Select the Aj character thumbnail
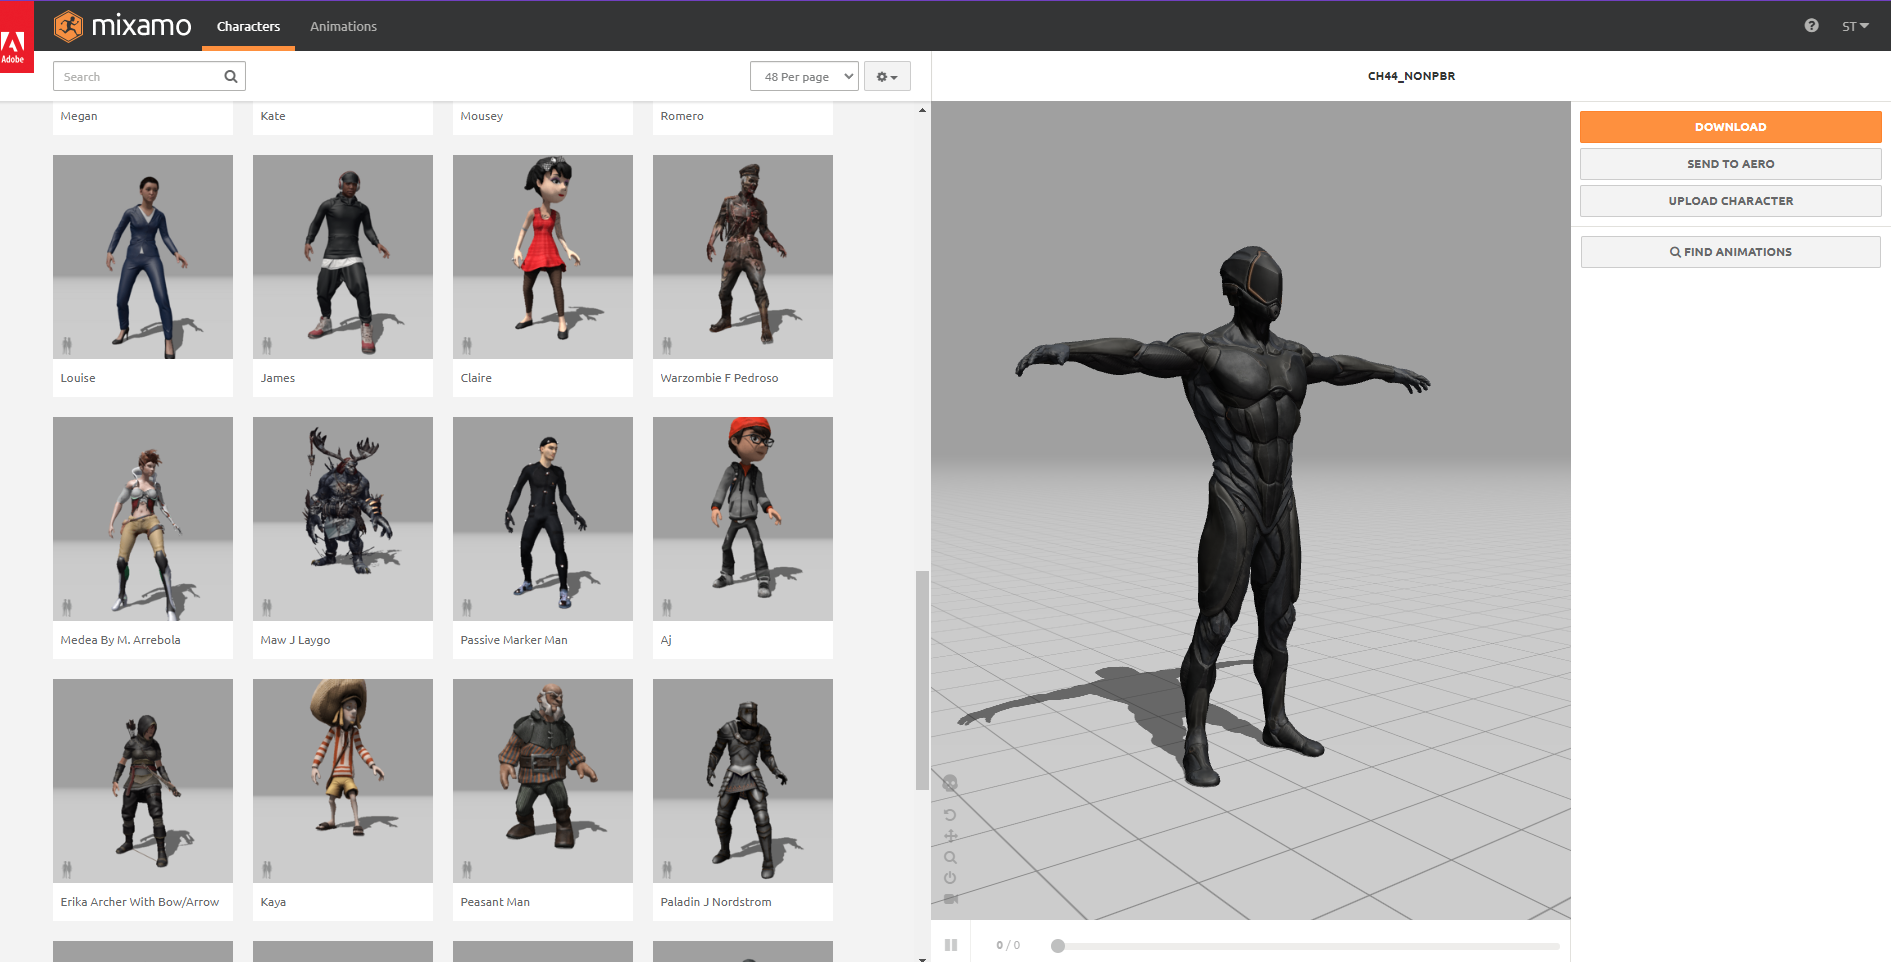The height and width of the screenshot is (962, 1891). (x=743, y=519)
